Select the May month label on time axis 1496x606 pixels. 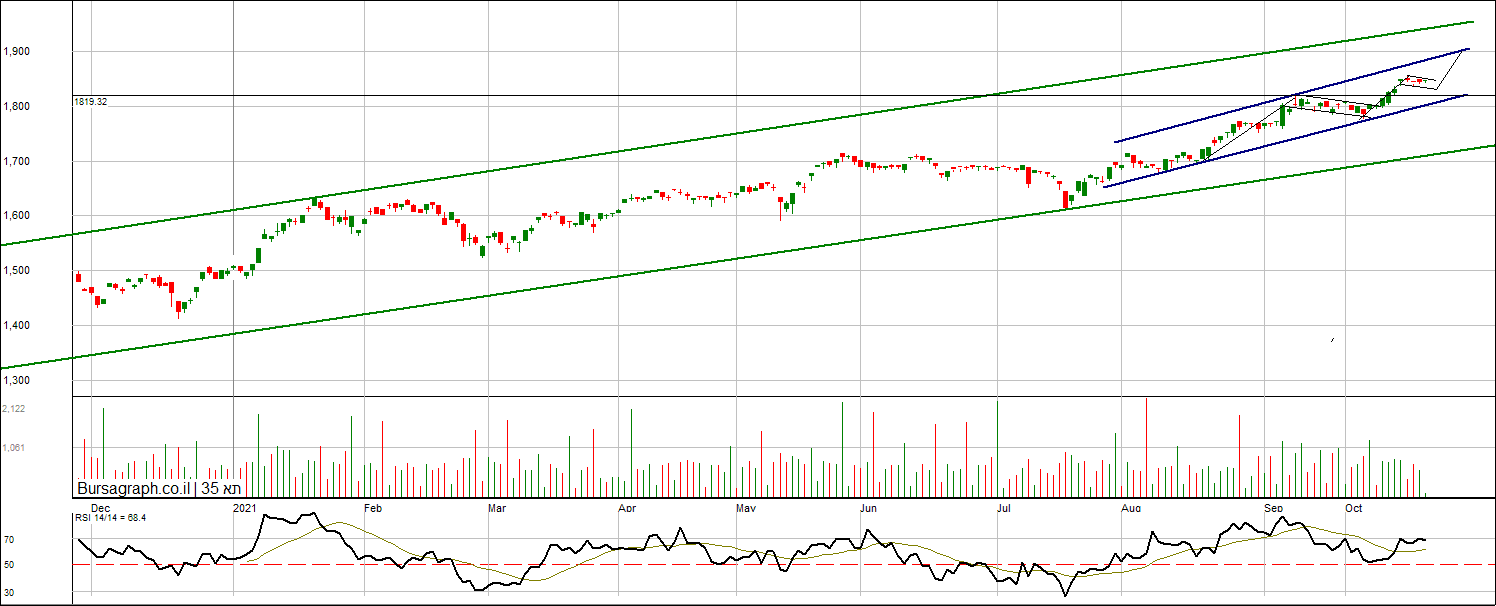pyautogui.click(x=747, y=508)
